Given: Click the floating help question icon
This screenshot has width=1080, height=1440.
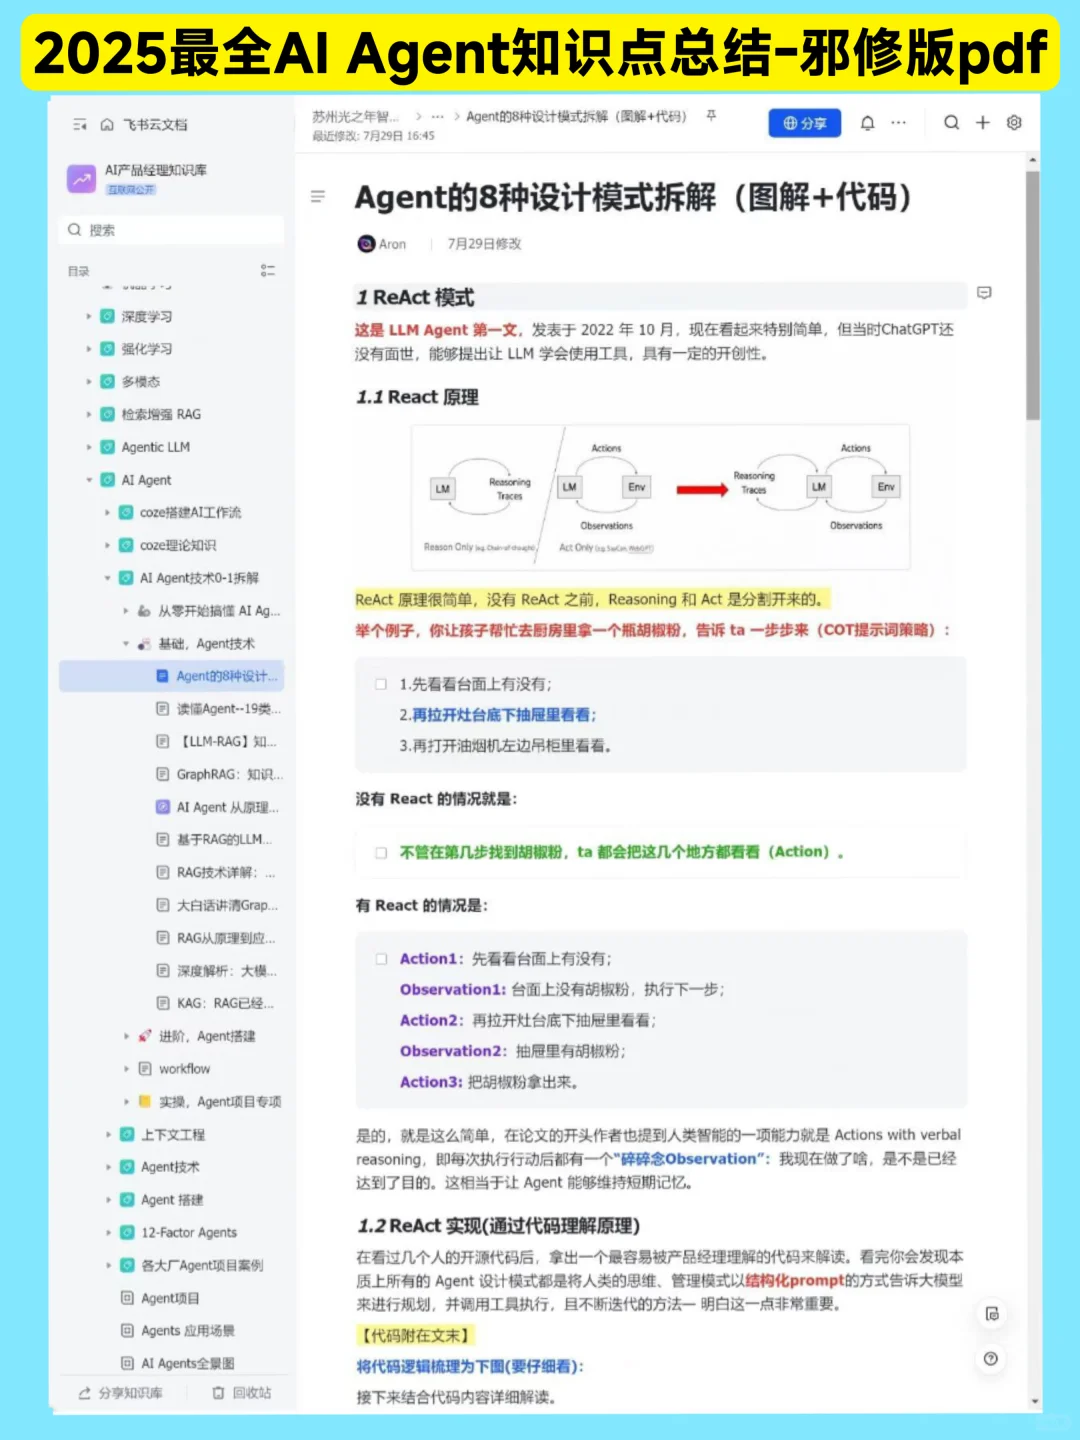Looking at the screenshot, I should pyautogui.click(x=991, y=1359).
